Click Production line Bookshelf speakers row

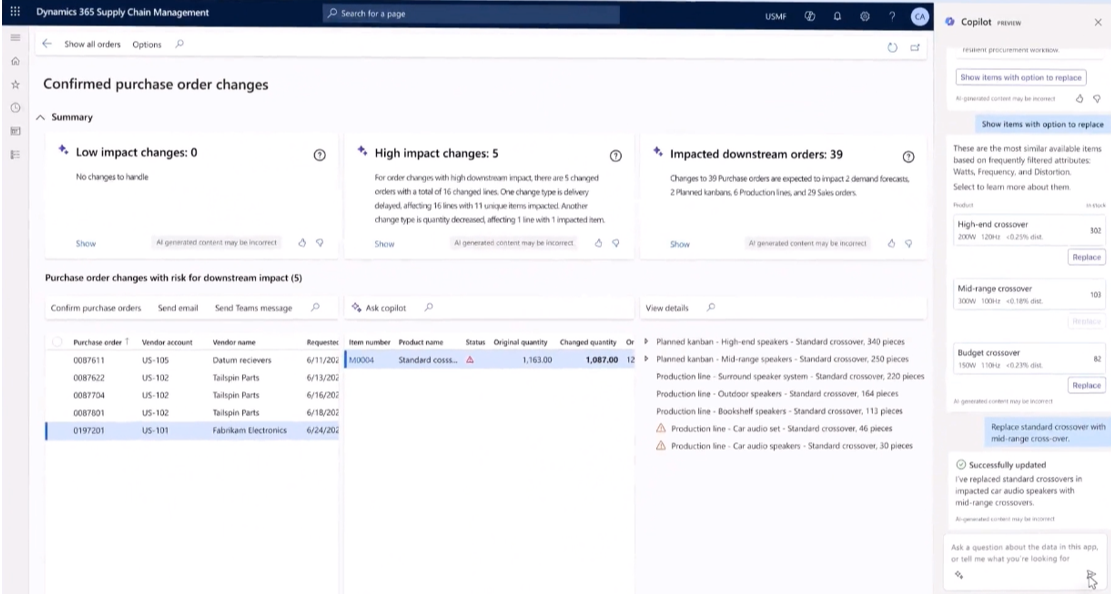coord(779,411)
